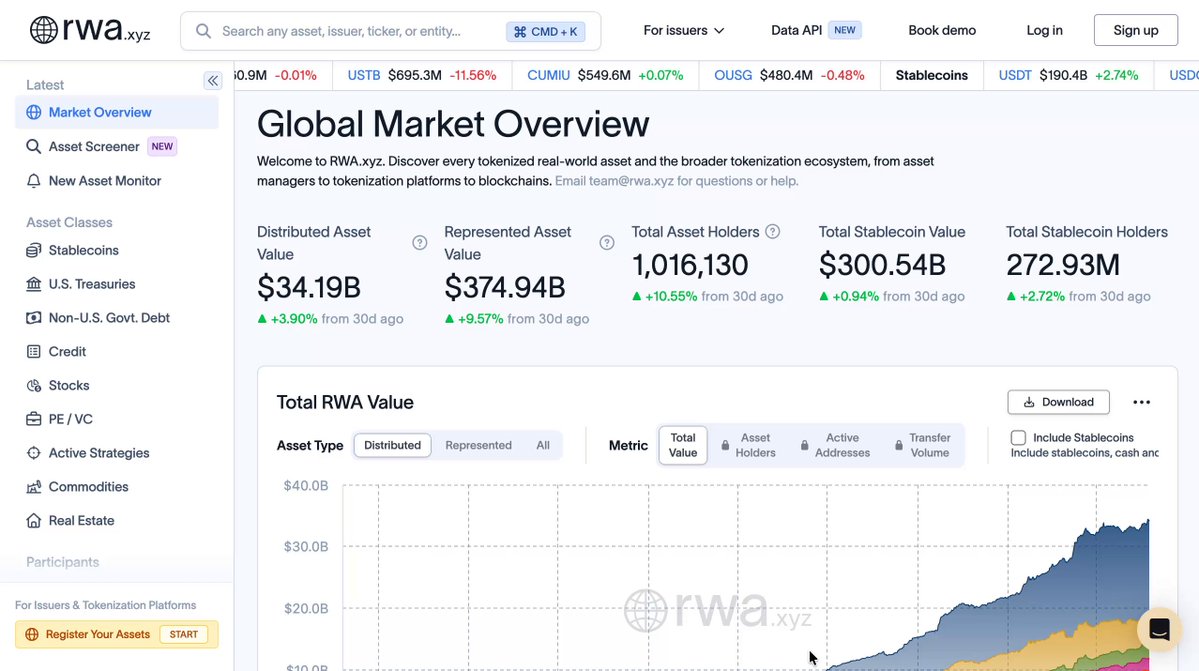Viewport: 1199px width, 671px height.
Task: Select the locked Active Addresses metric
Action: [x=835, y=446]
